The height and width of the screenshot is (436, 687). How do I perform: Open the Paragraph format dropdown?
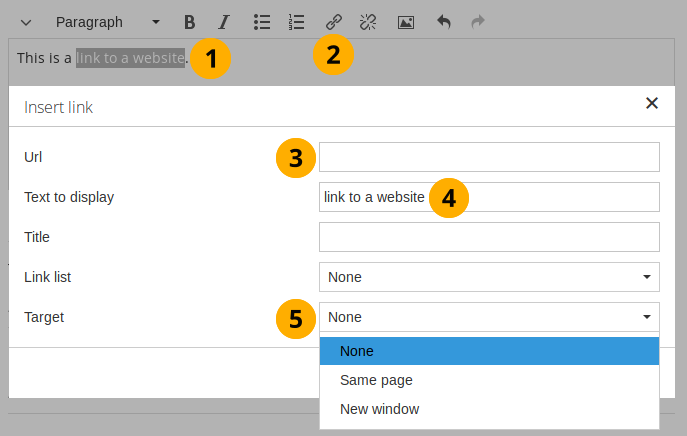coord(107,22)
